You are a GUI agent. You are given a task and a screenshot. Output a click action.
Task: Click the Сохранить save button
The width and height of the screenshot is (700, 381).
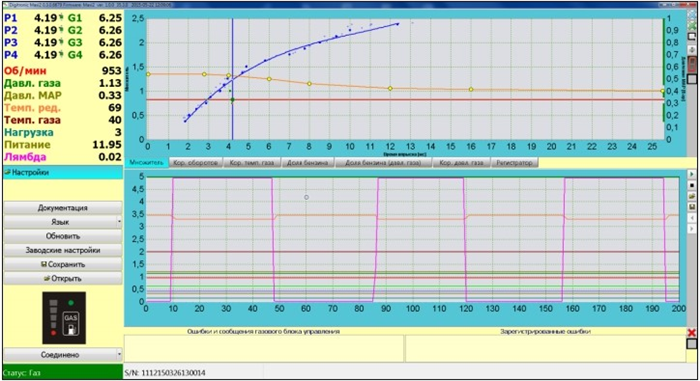62,264
